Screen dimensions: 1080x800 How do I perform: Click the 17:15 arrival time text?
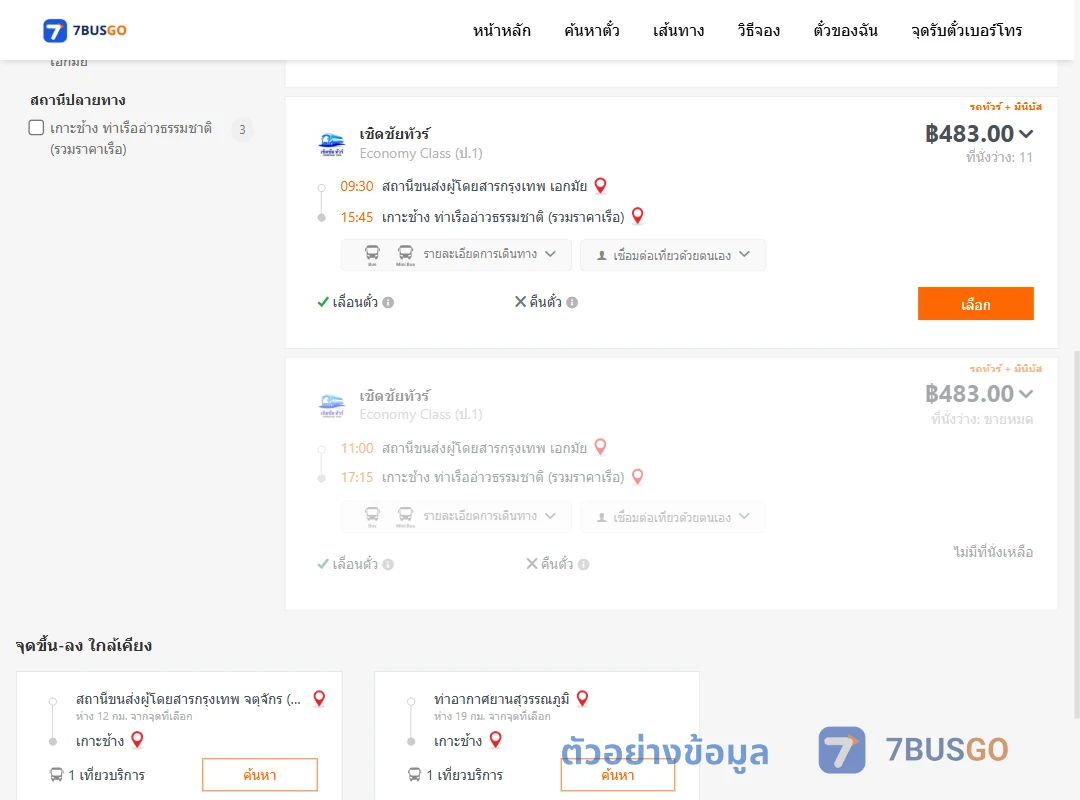click(x=357, y=477)
